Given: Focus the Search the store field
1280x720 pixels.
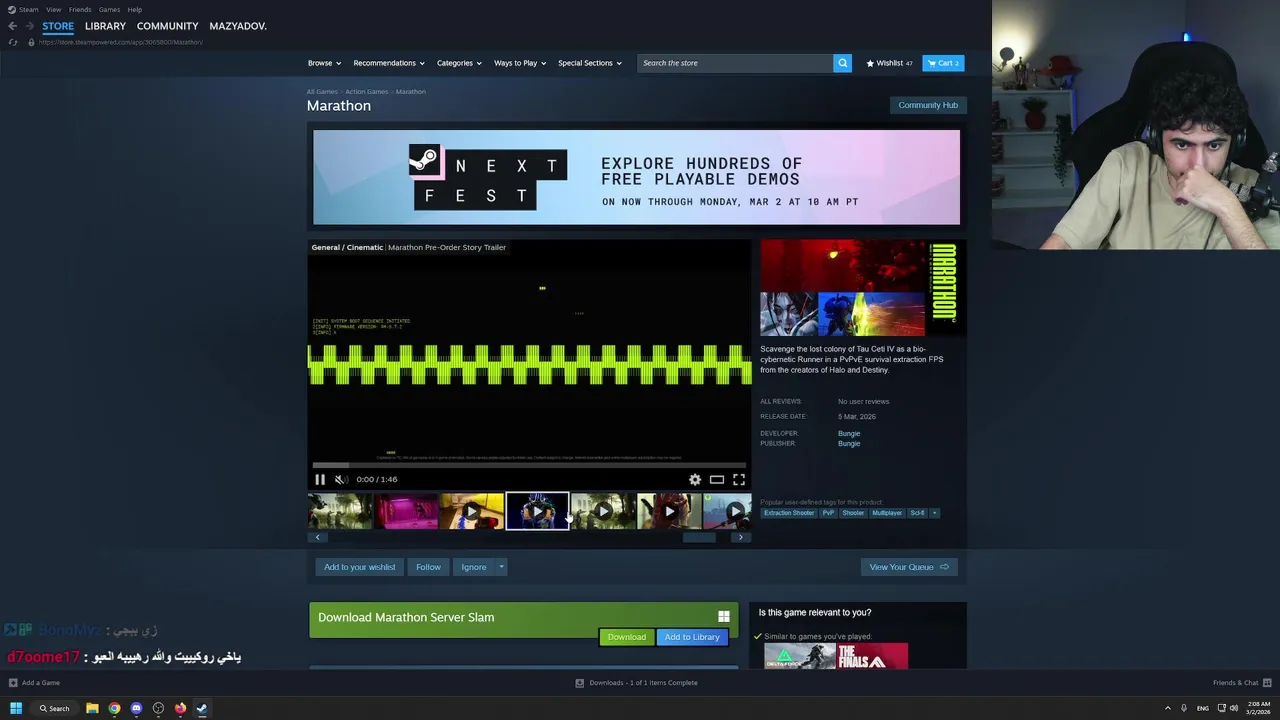Looking at the screenshot, I should [x=735, y=63].
